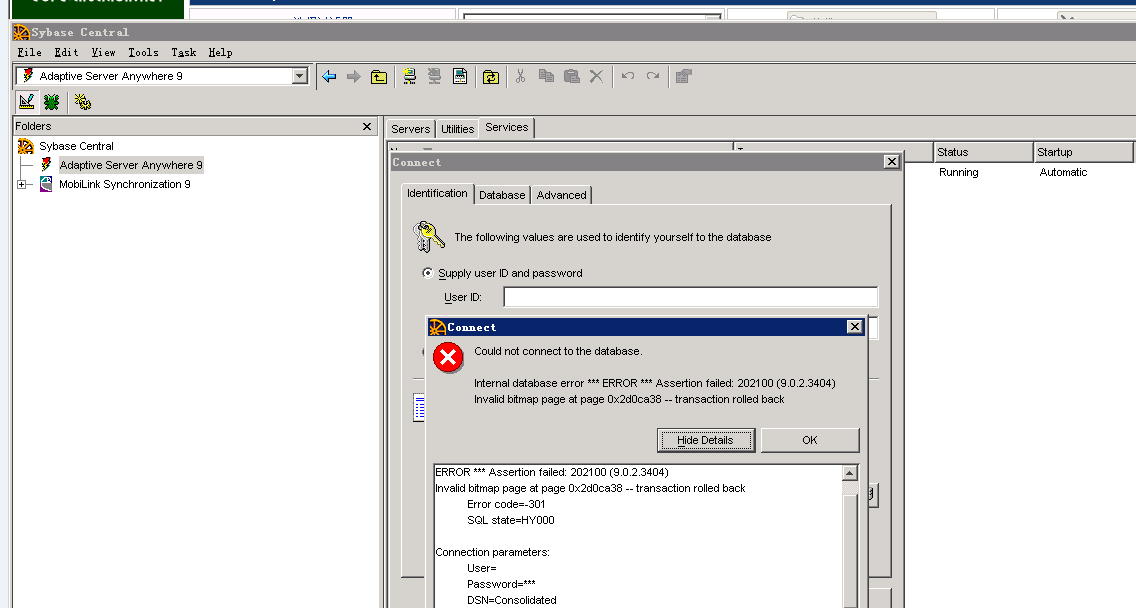Open the Properties toolbar icon
1136x608 pixels.
[x=683, y=76]
